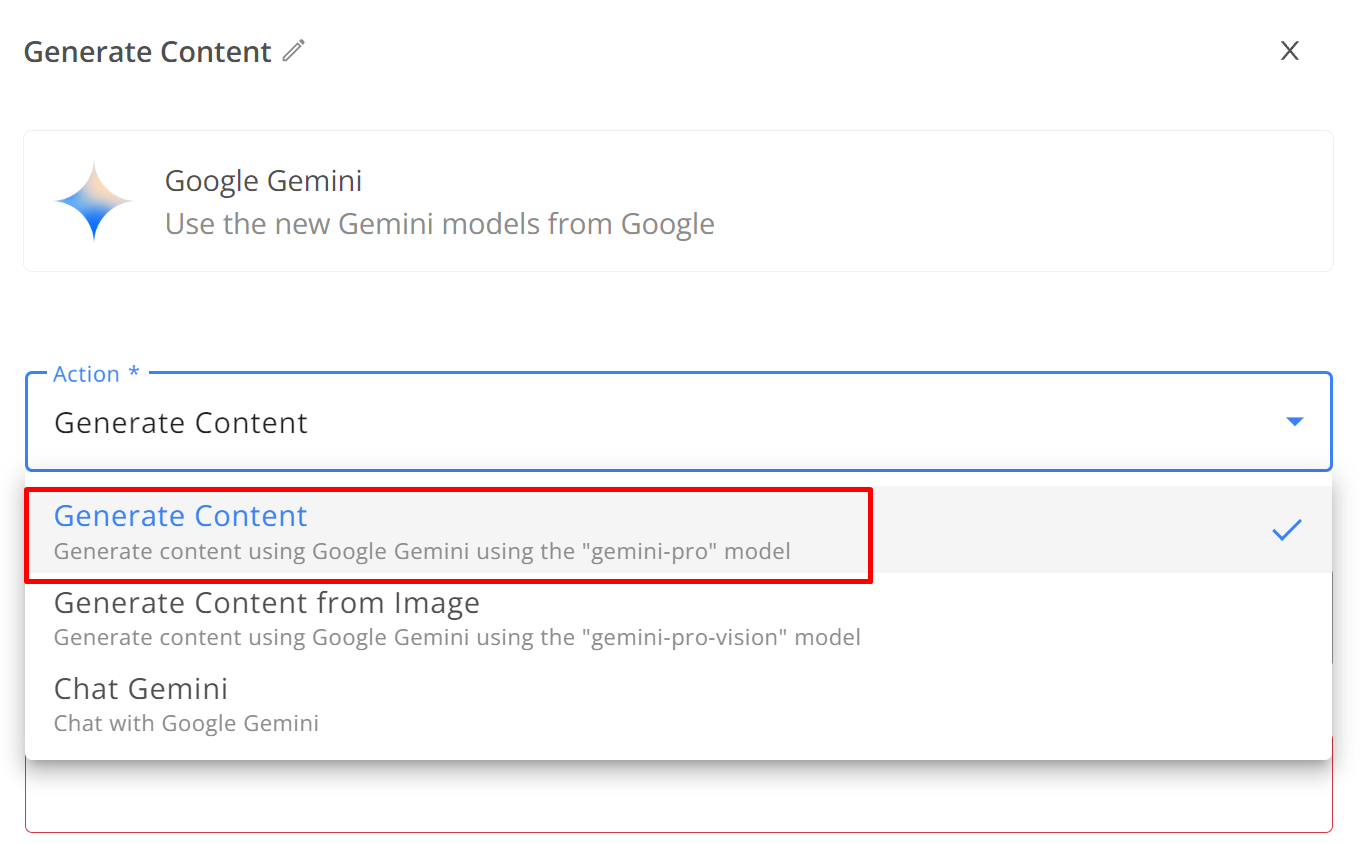Screen dimensions: 1364x843
Task: Click the Google Gemini app card
Action: [x=678, y=201]
